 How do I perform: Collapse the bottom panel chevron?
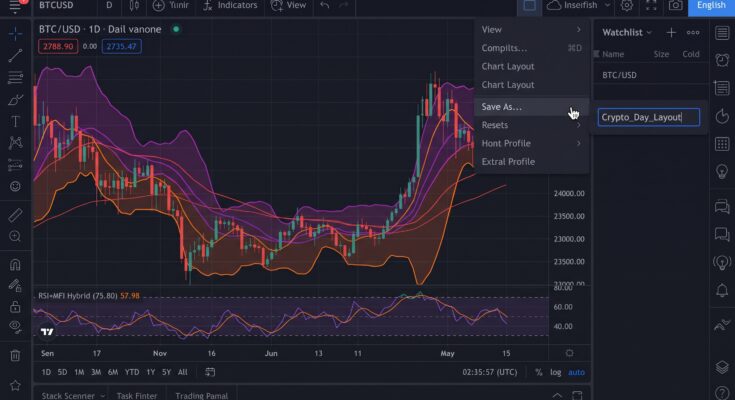557,395
